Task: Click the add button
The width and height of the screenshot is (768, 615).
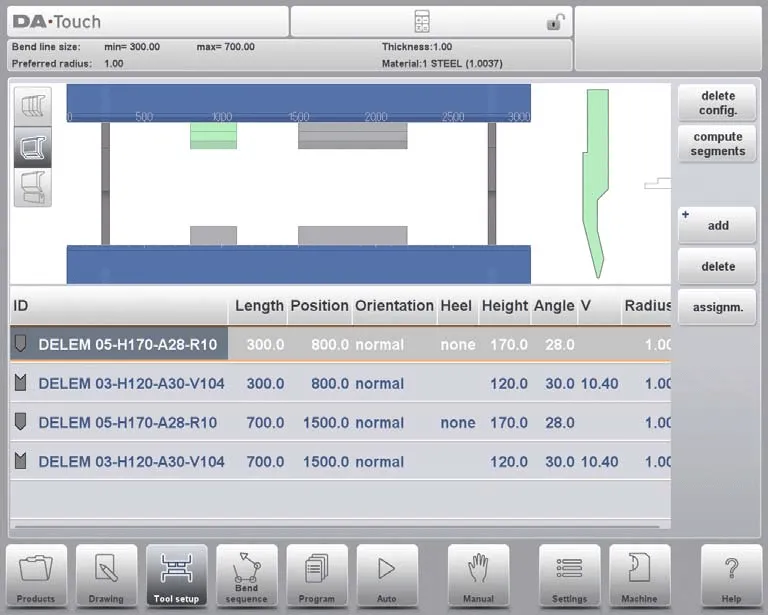Action: coord(717,226)
